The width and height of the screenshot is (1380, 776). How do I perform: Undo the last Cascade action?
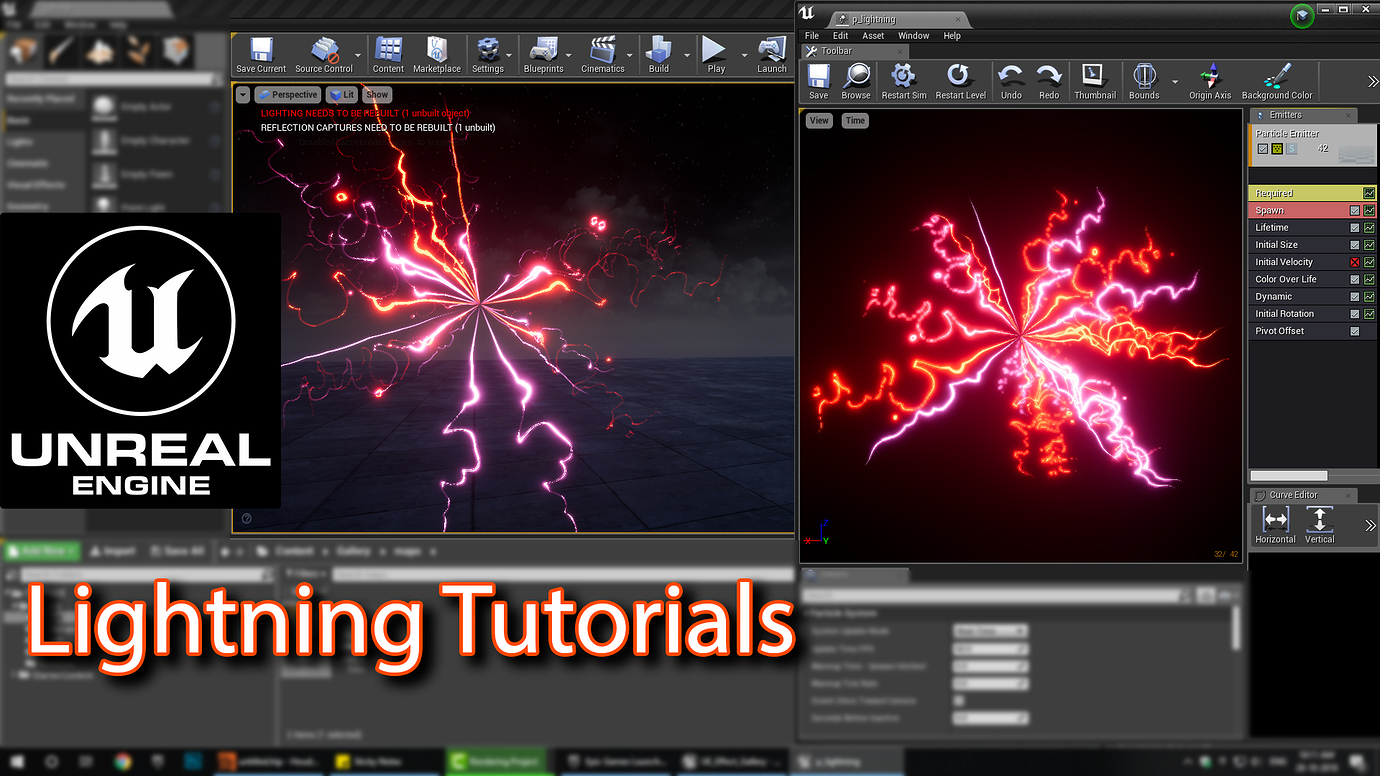tap(1011, 81)
